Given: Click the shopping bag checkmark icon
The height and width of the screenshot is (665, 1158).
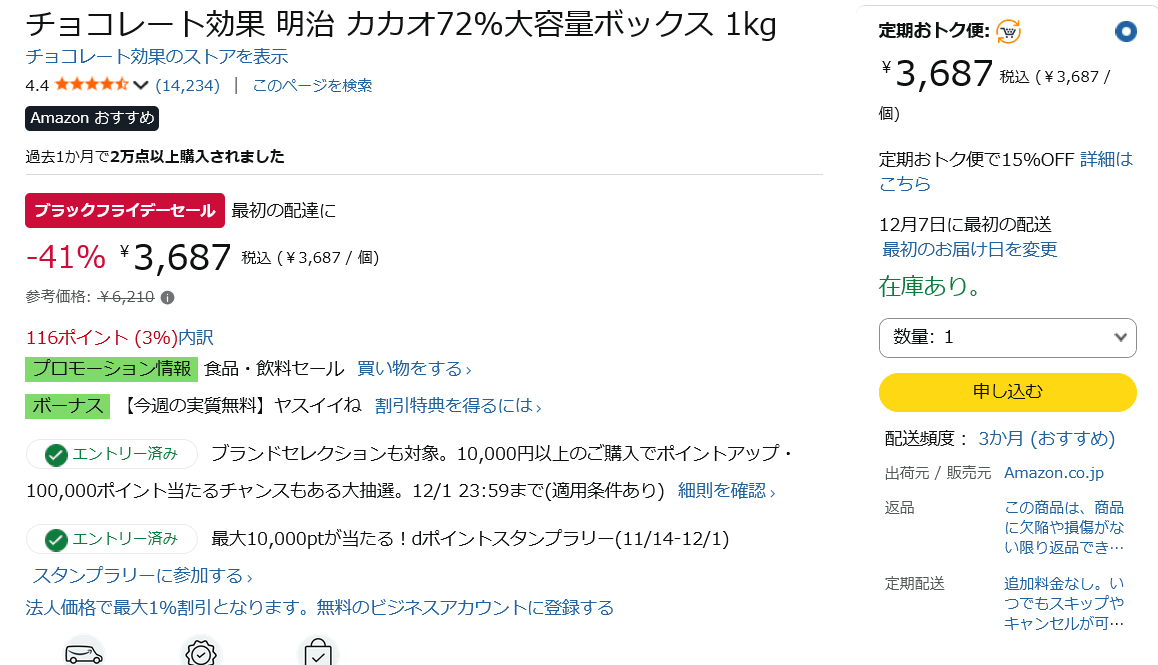Looking at the screenshot, I should 319,653.
